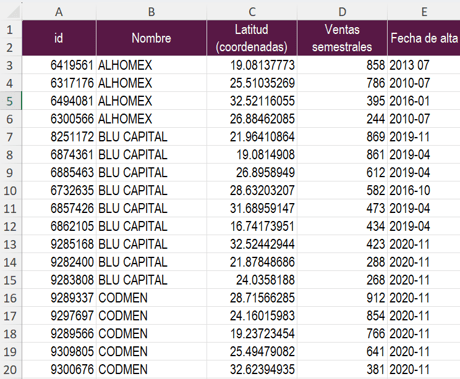Select column E header
This screenshot has width=460, height=379.
click(424, 12)
